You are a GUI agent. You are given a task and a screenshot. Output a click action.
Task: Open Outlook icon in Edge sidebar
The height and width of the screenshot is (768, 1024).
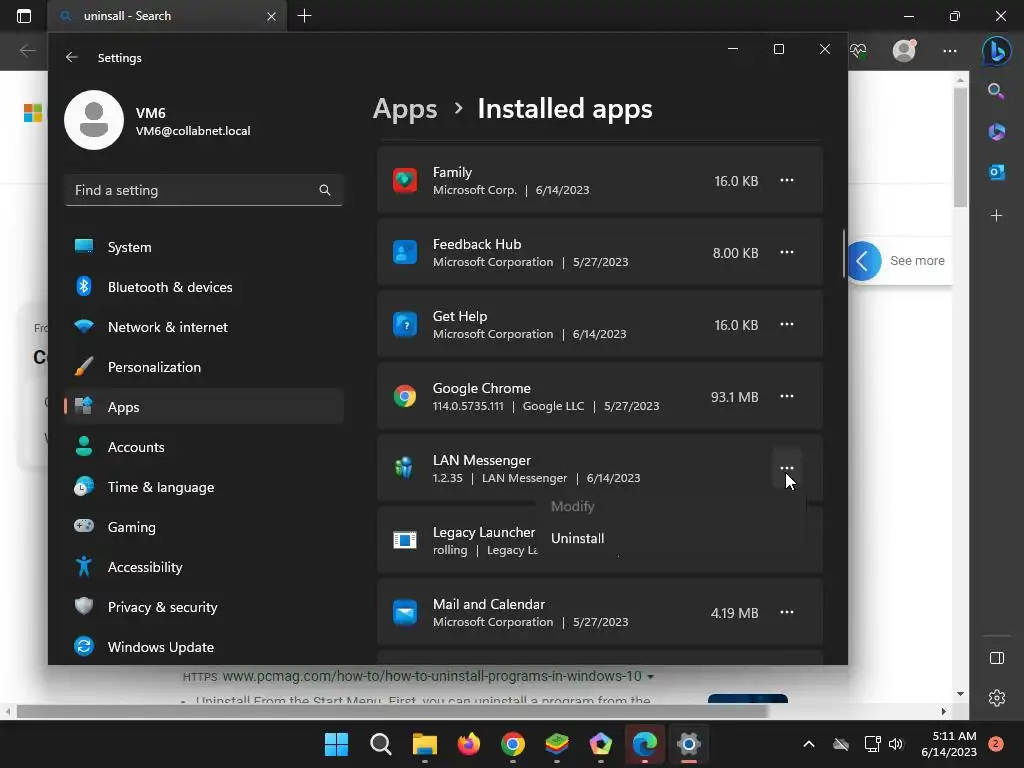click(x=997, y=172)
